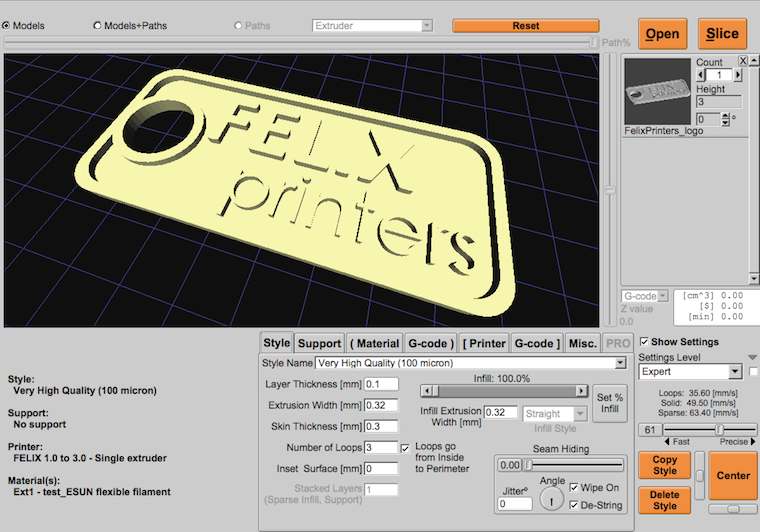Select the Models+Paths radio button
Screen dimensions: 760x532
97,25
